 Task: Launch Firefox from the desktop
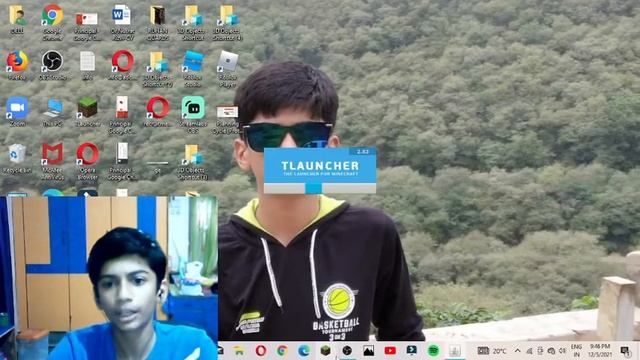[17, 65]
